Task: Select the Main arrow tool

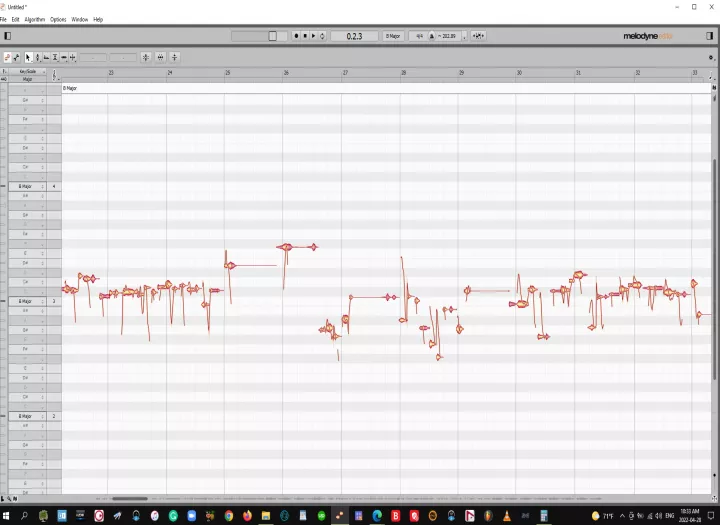Action: 28,57
